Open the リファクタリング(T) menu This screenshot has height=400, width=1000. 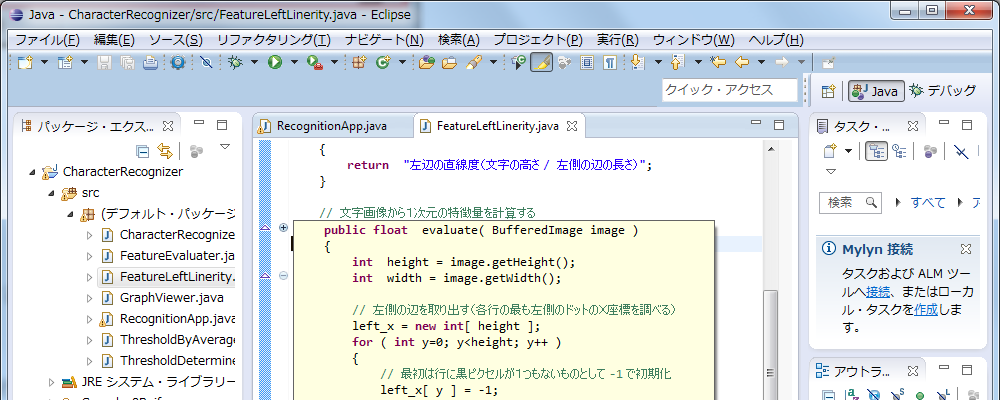pyautogui.click(x=274, y=40)
